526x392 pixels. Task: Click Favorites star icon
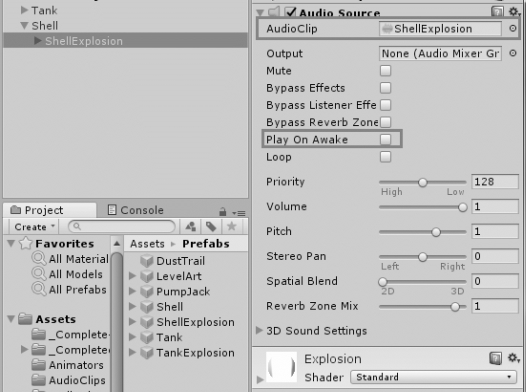[x=25, y=243]
